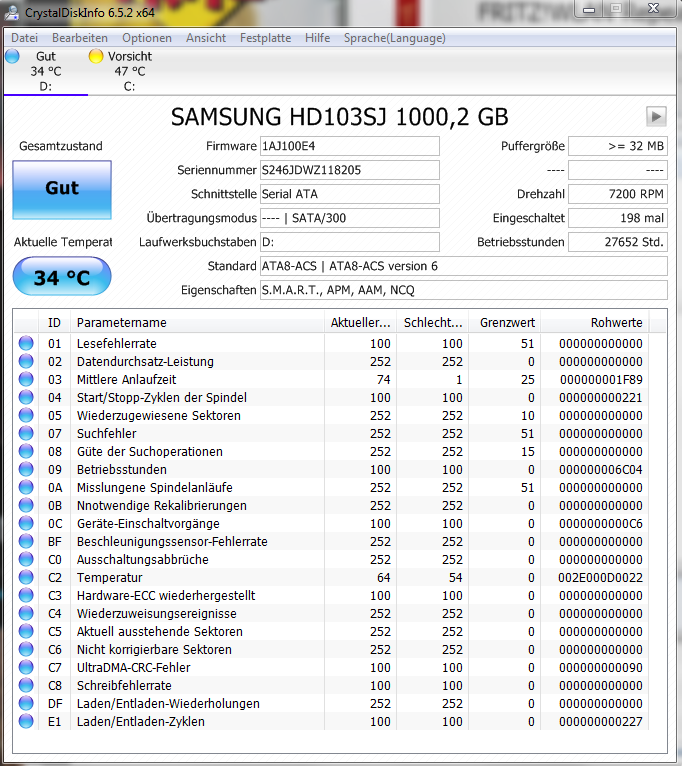Image resolution: width=682 pixels, height=766 pixels.
Task: Select raw value 000000006C04
Action: (x=601, y=469)
